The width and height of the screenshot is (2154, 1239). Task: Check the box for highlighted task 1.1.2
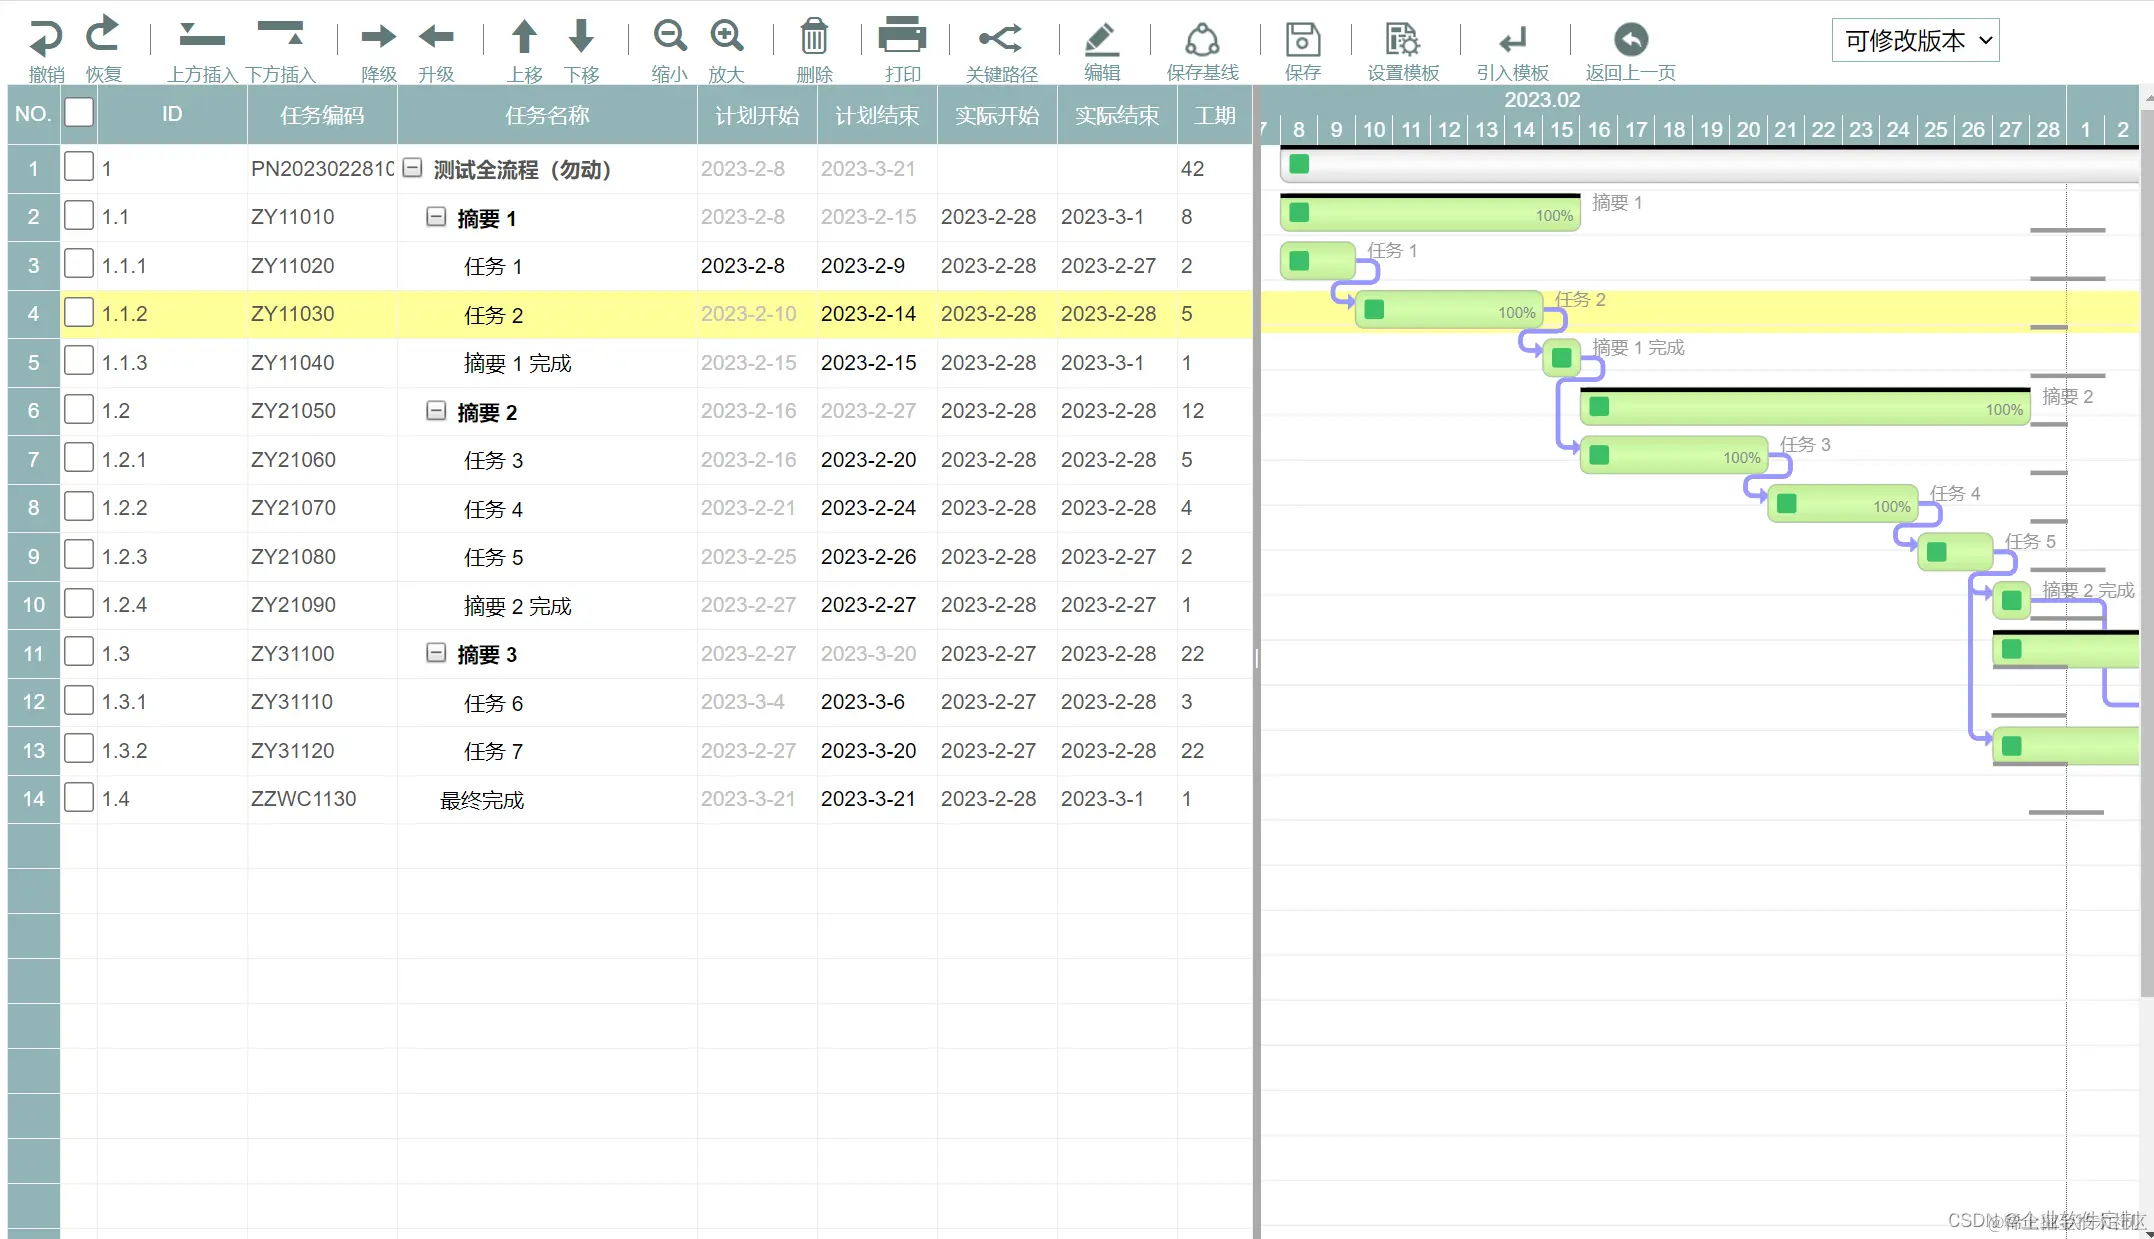pos(79,312)
